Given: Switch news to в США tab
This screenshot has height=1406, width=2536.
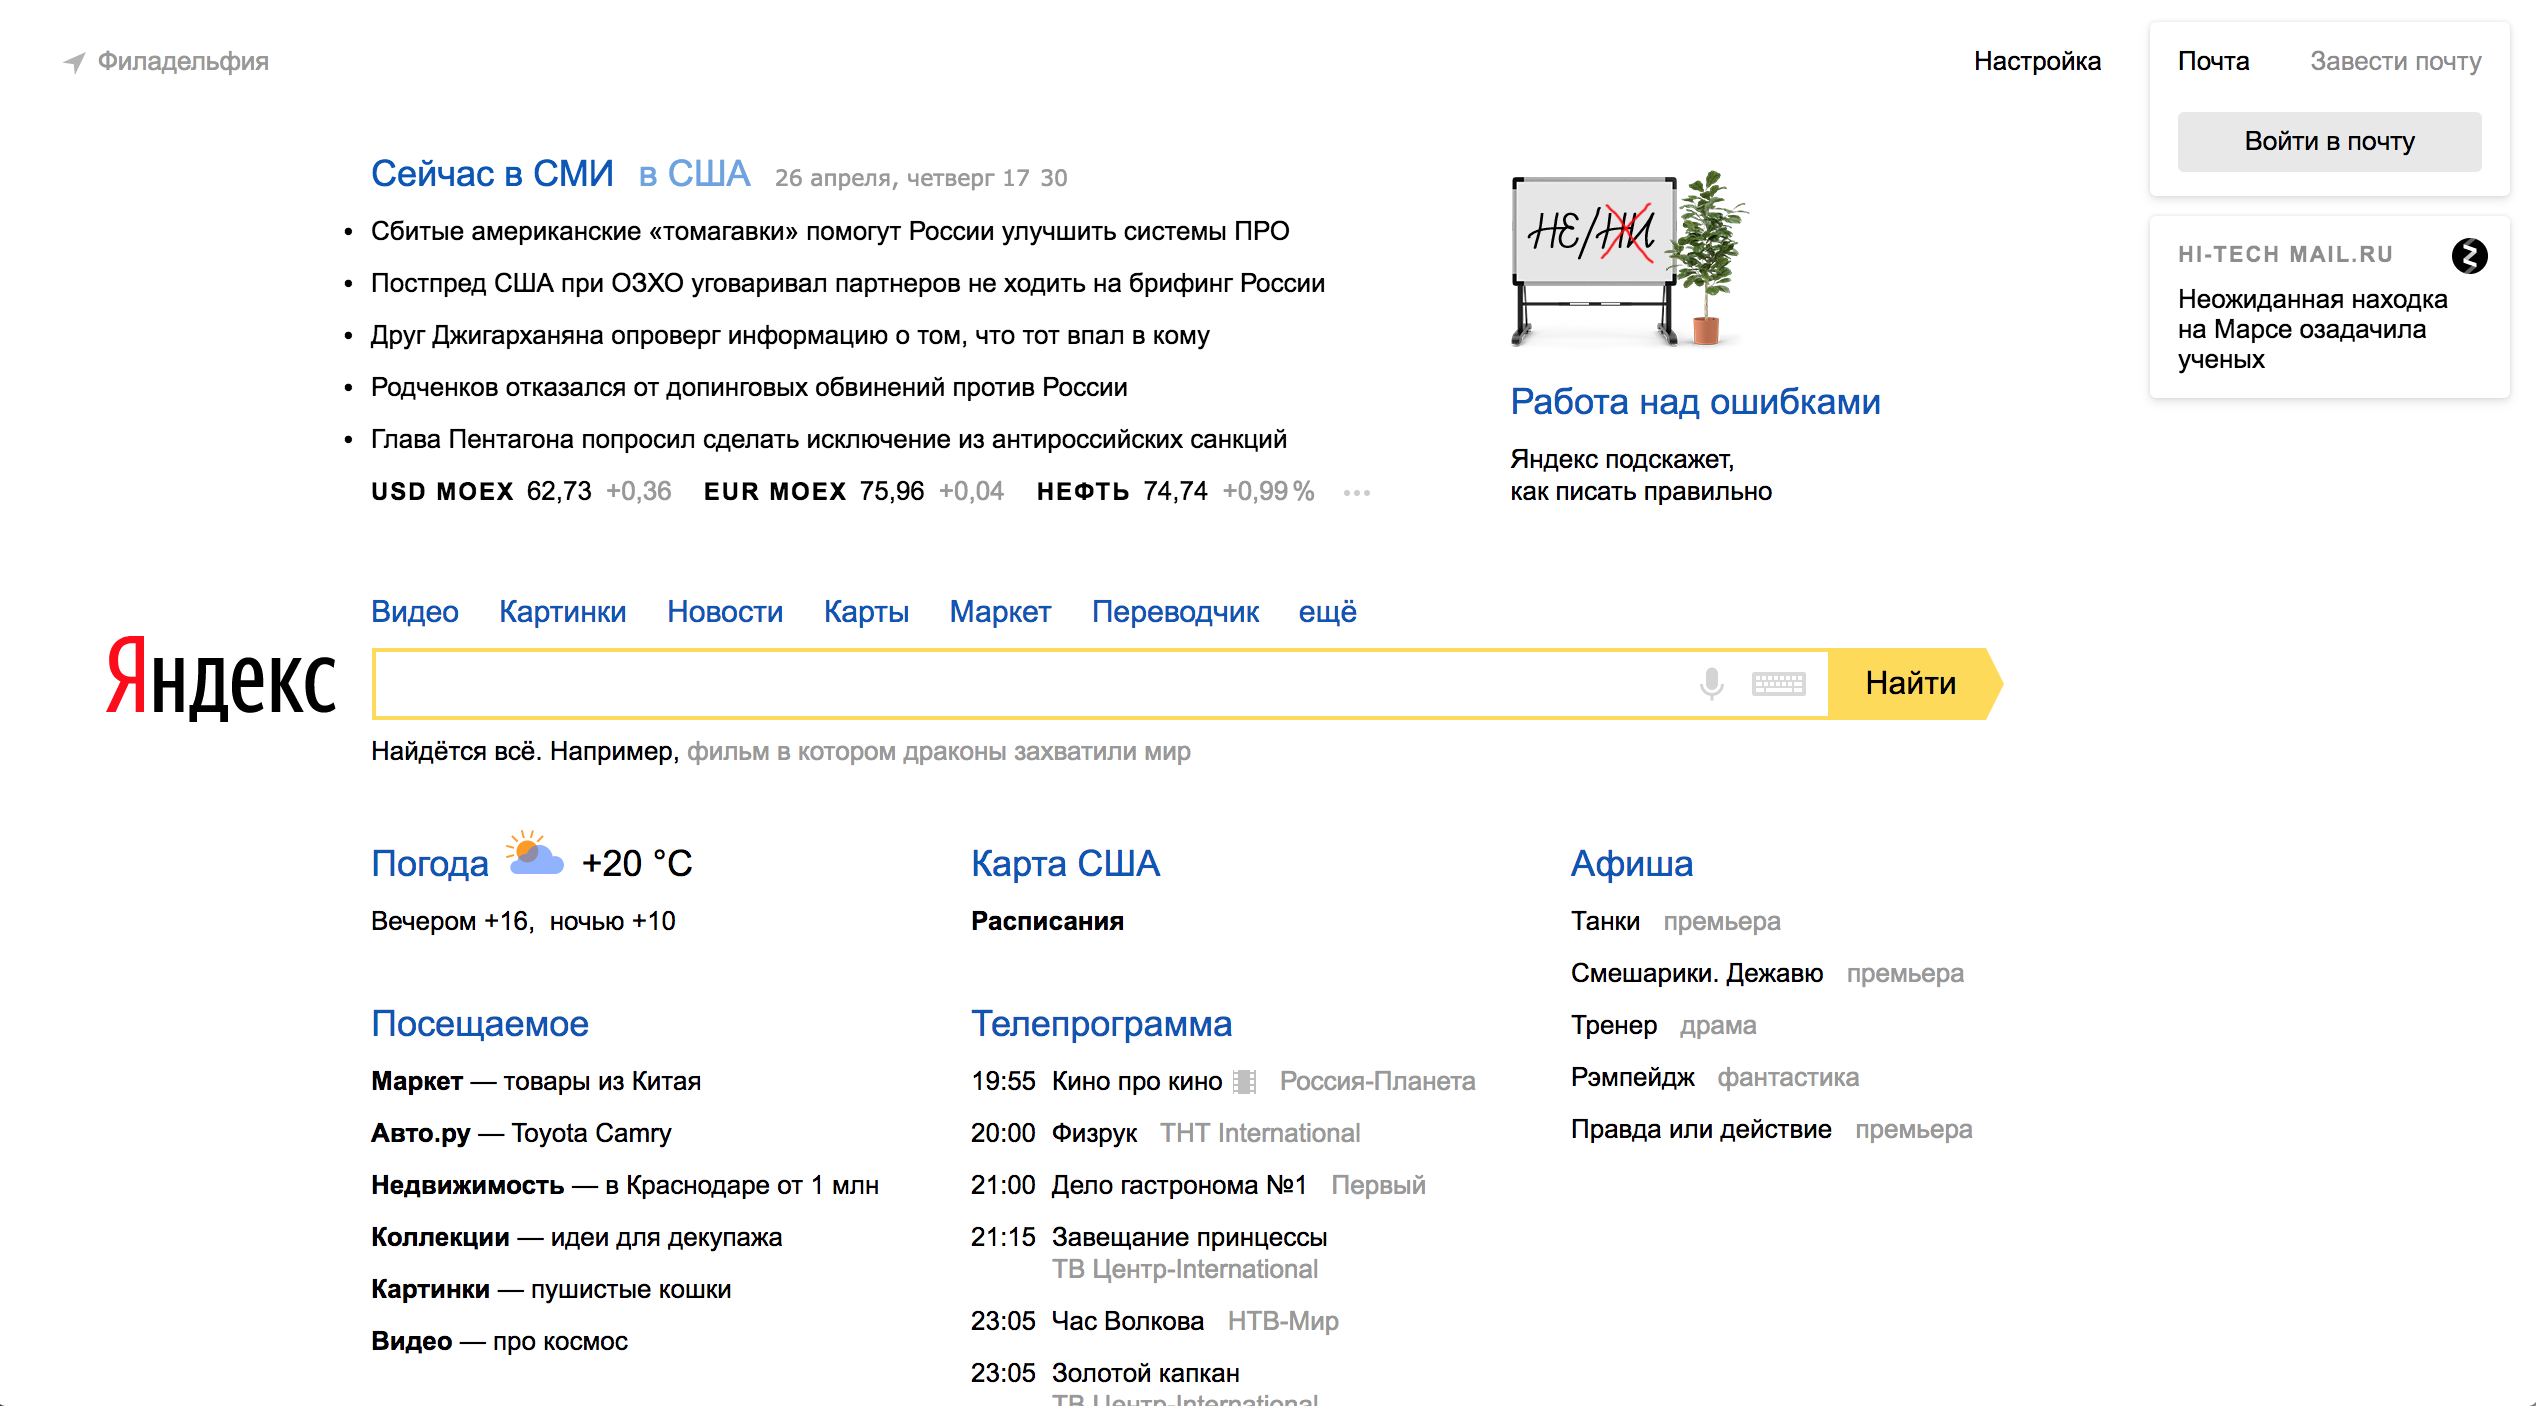Looking at the screenshot, I should [694, 174].
